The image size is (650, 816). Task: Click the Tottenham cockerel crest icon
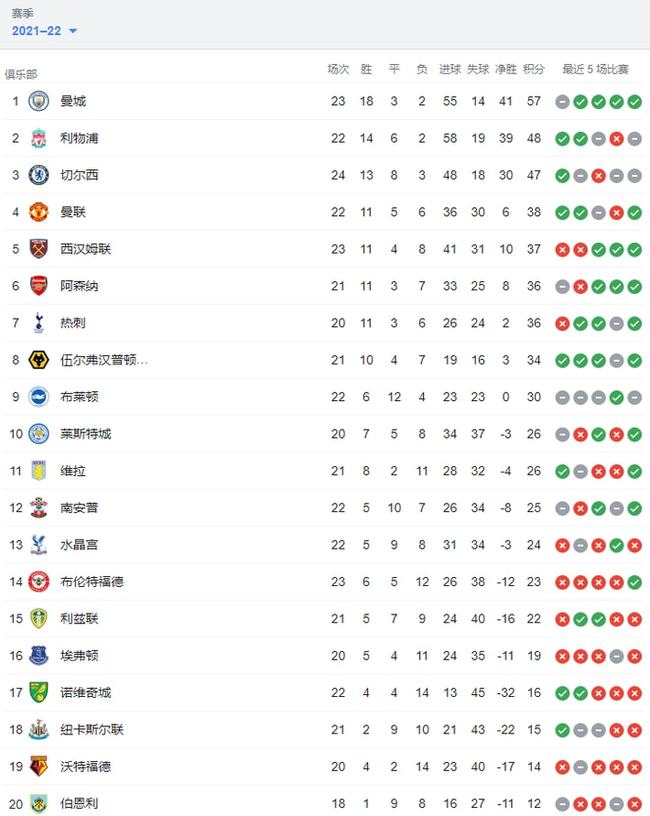pyautogui.click(x=39, y=323)
